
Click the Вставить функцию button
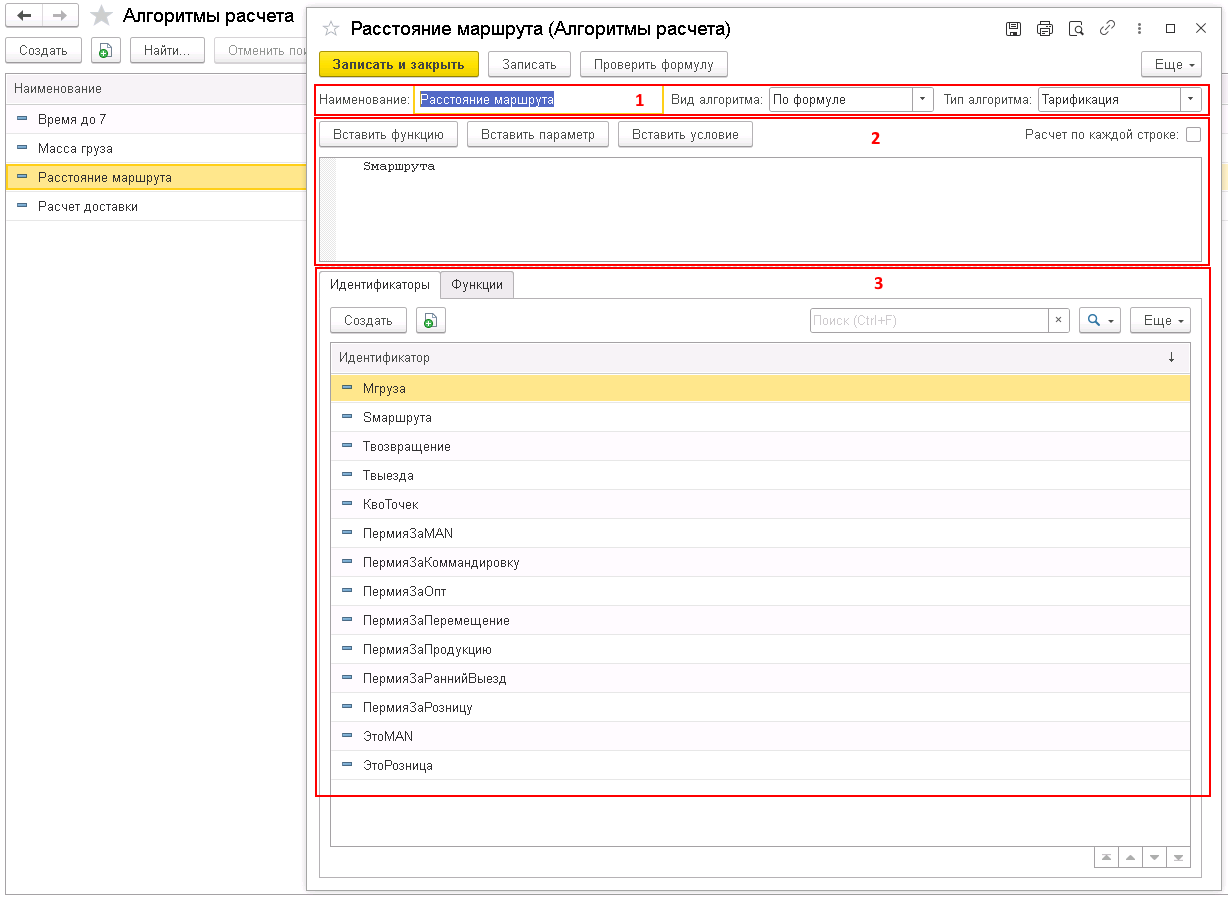coord(388,135)
